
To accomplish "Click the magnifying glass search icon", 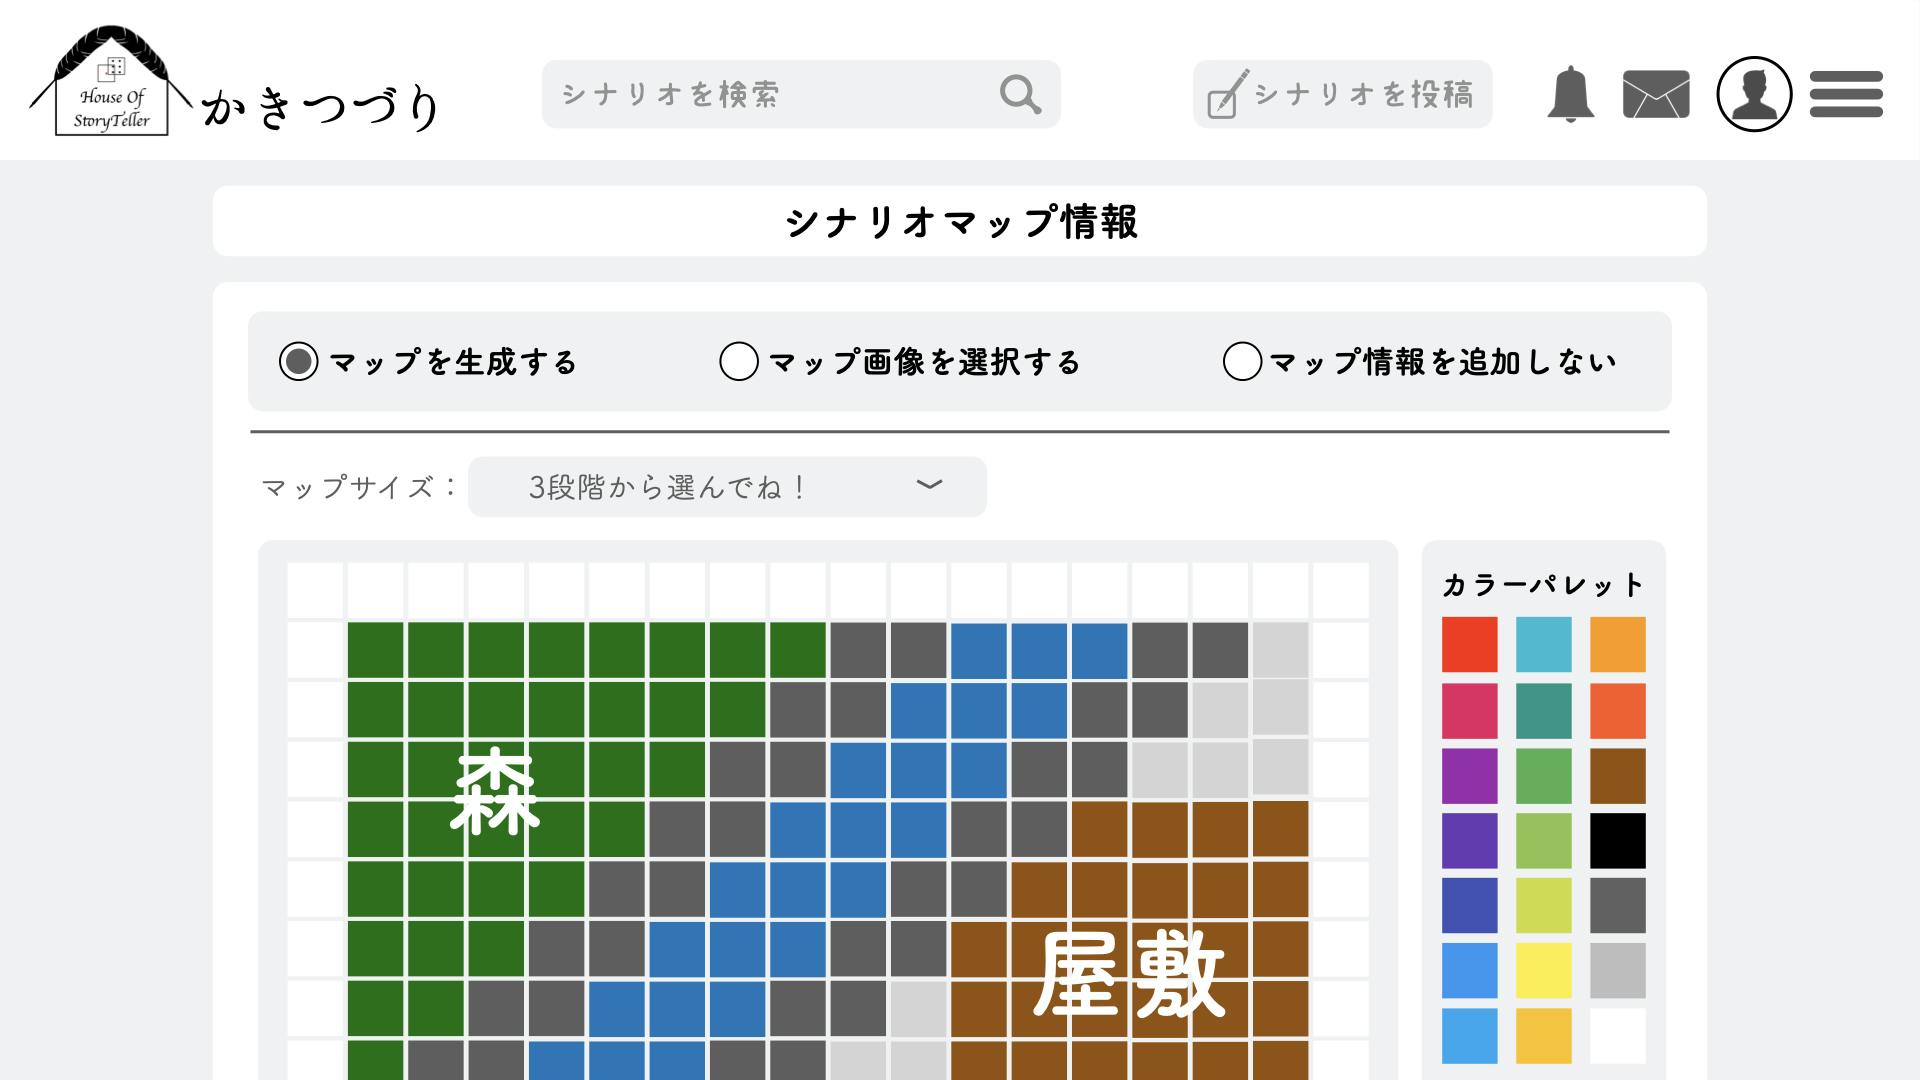I will 1019,94.
